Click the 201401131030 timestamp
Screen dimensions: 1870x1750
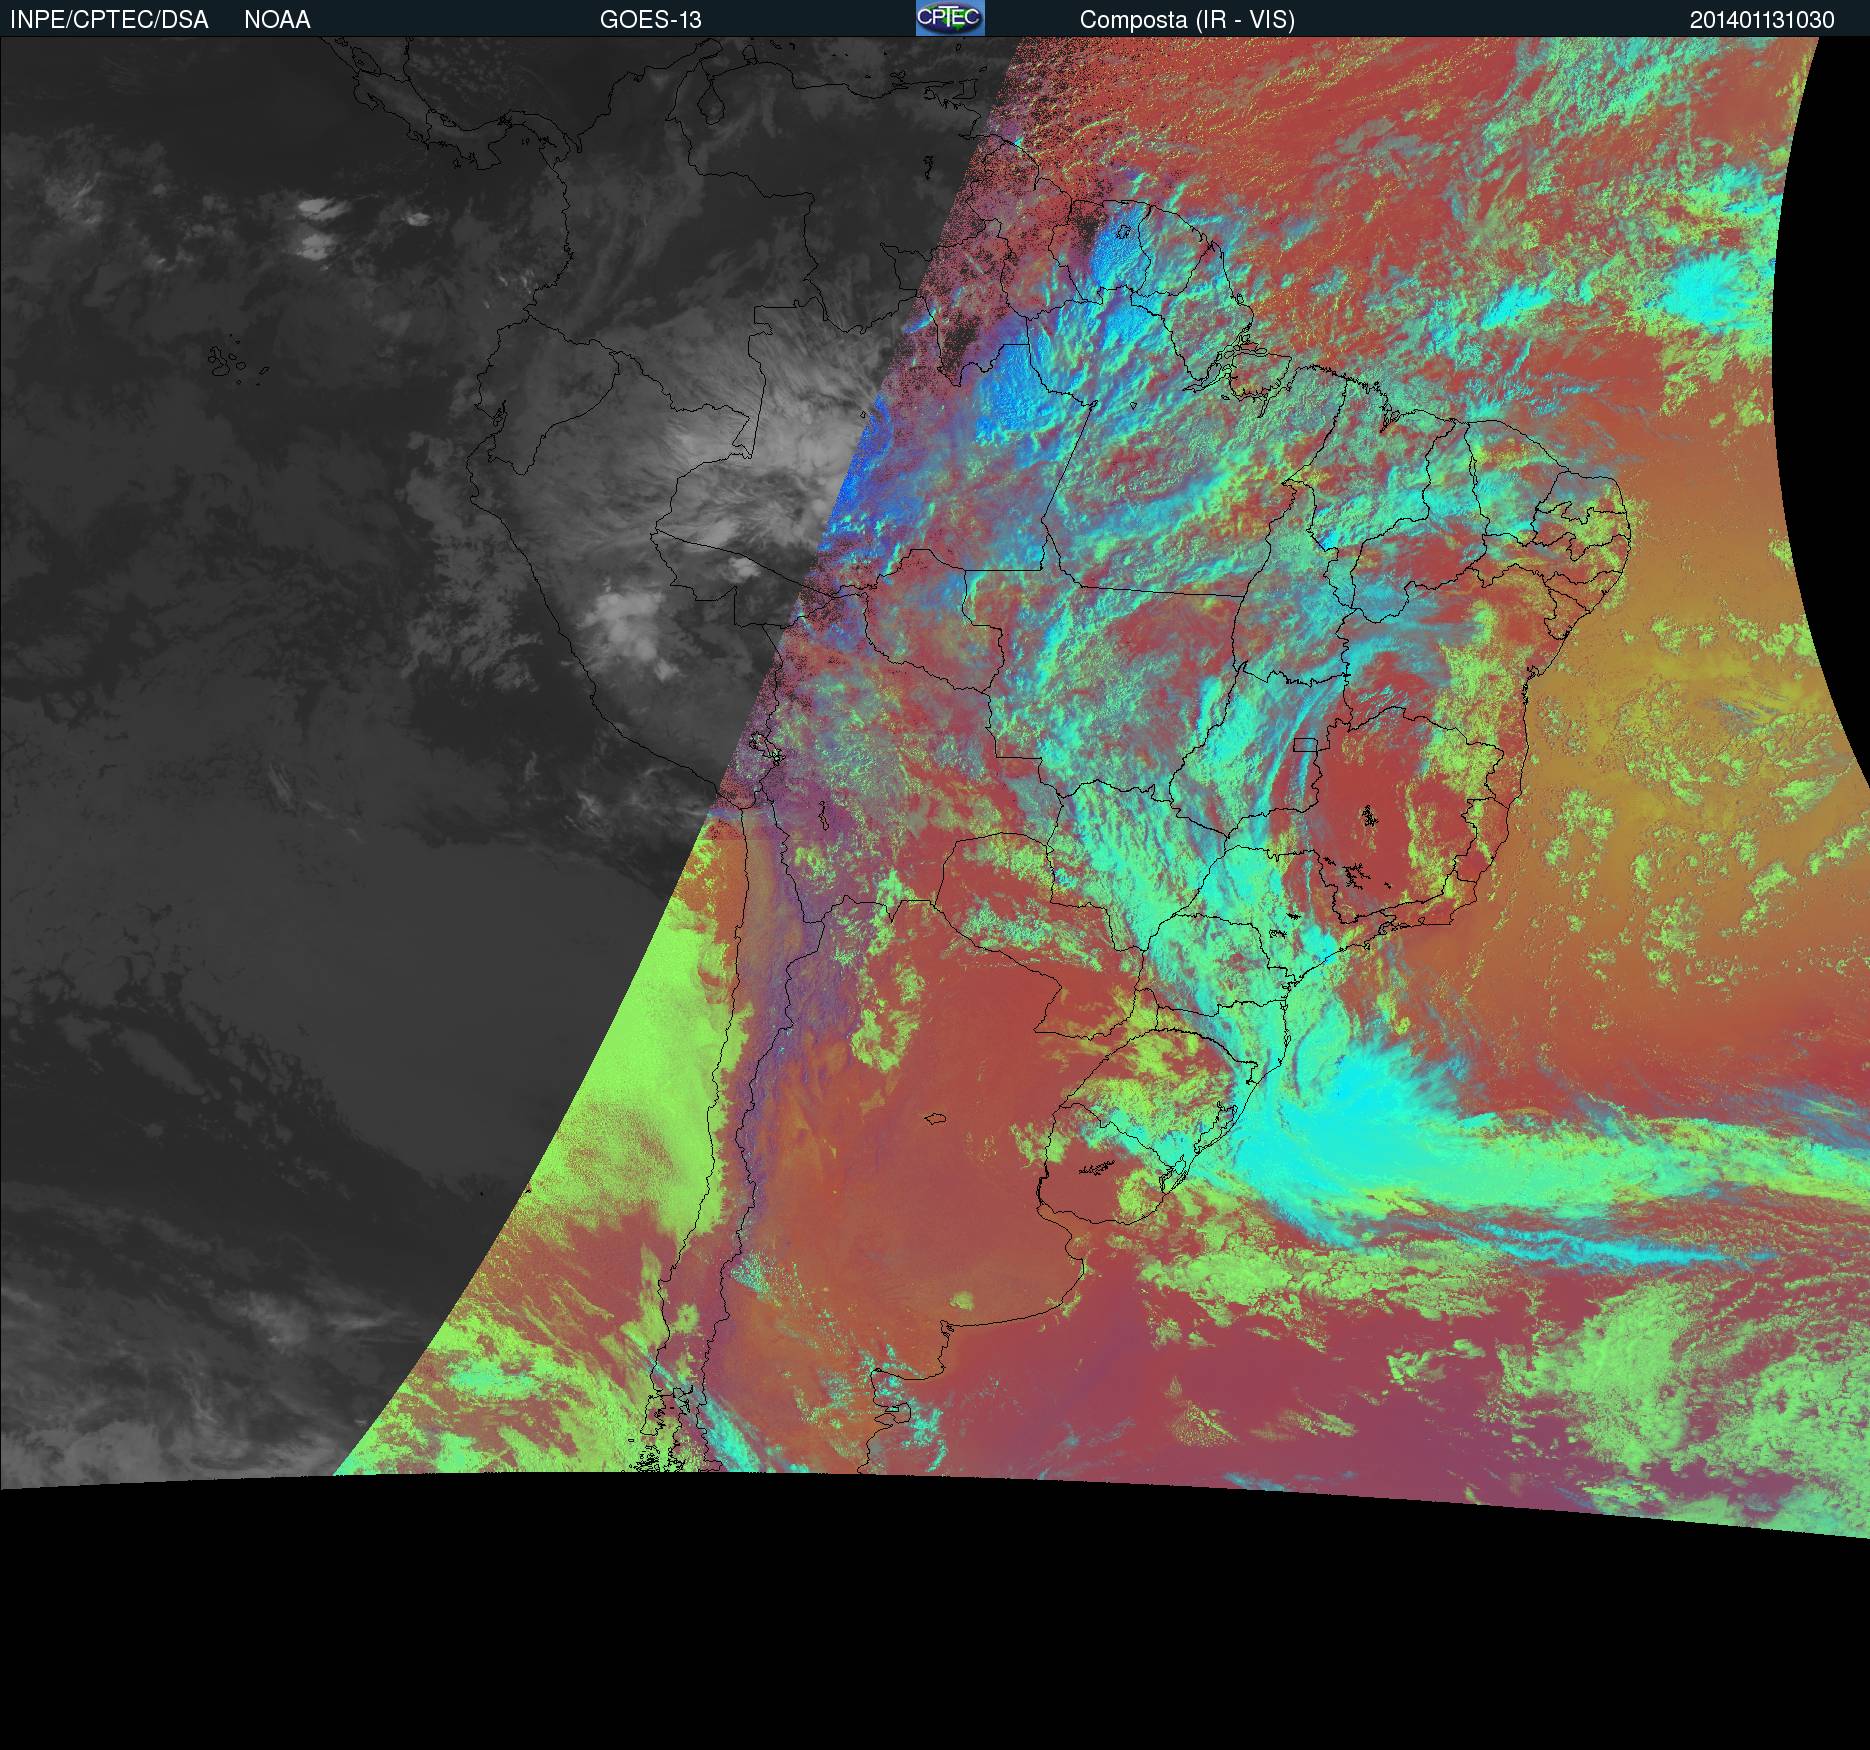pos(1762,20)
